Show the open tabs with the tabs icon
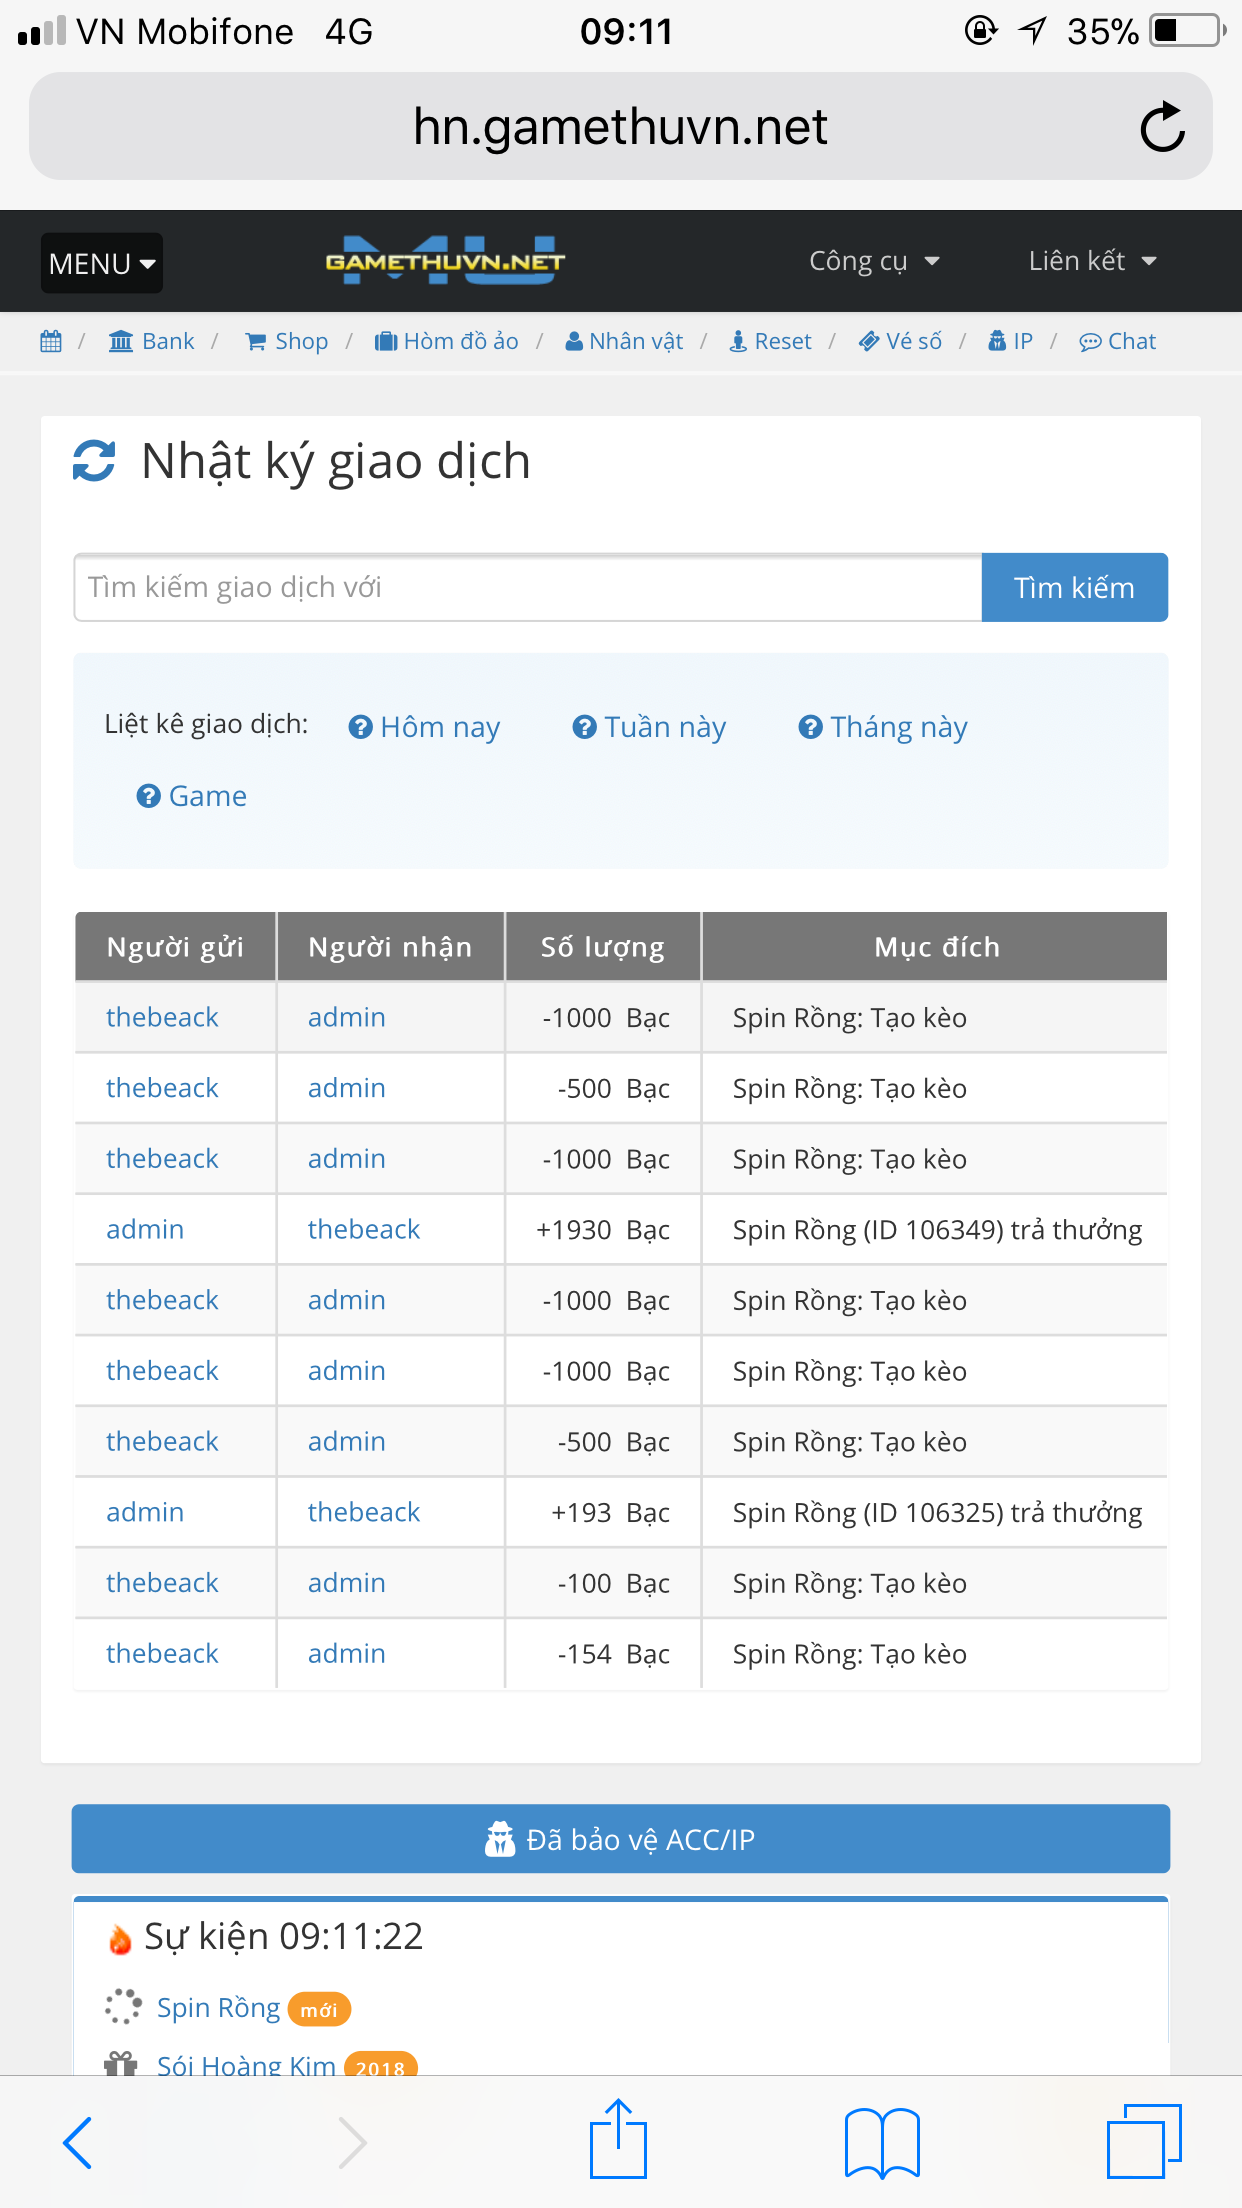 [x=1144, y=2141]
